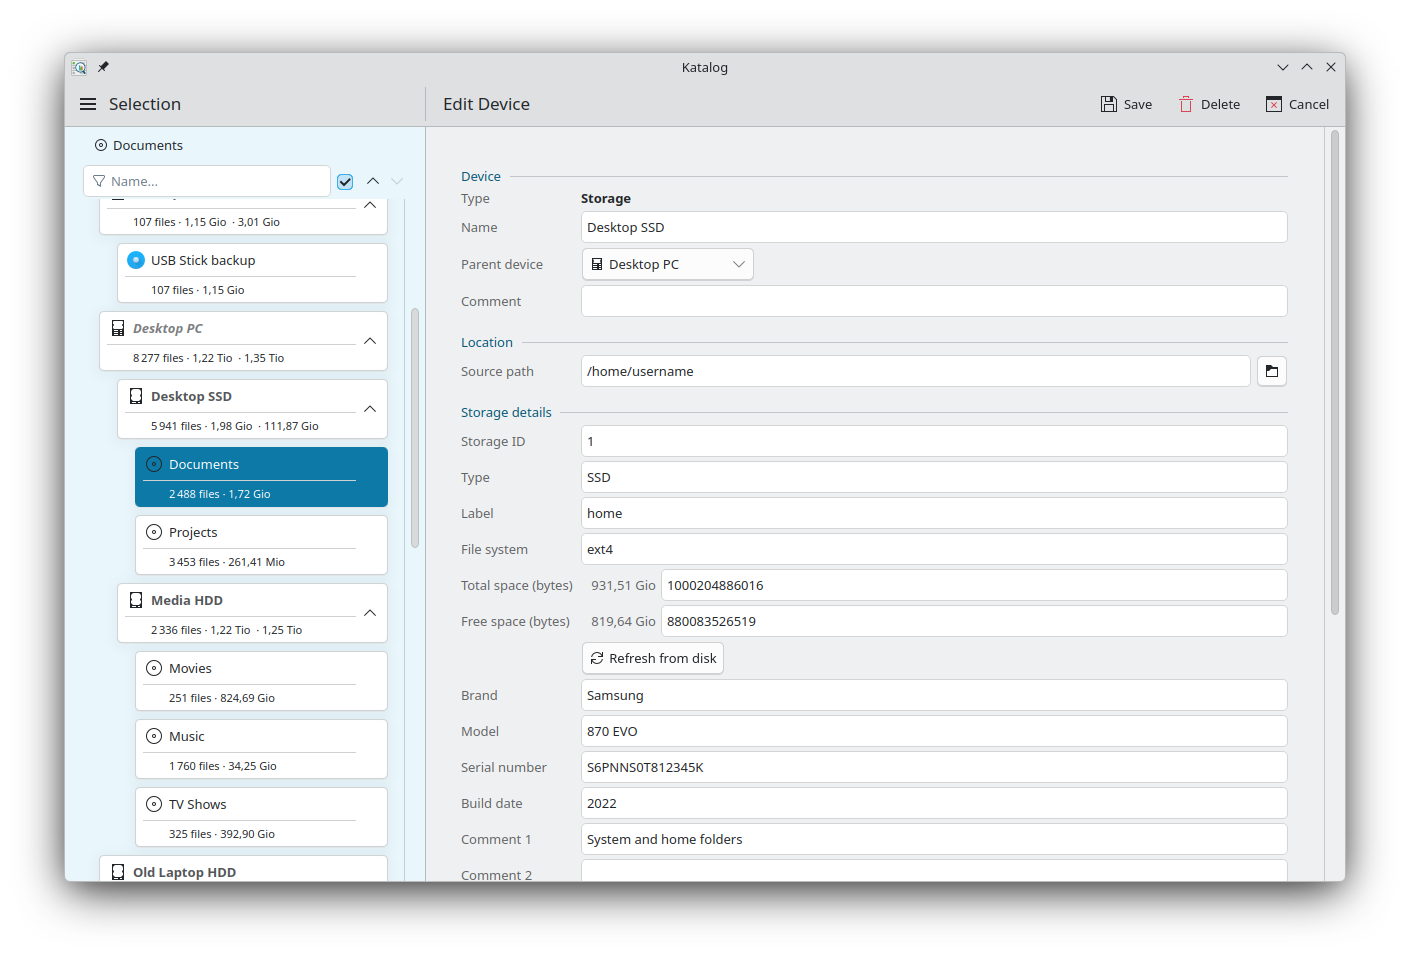The width and height of the screenshot is (1410, 958).
Task: Open folder browser for Source path
Action: click(x=1272, y=371)
